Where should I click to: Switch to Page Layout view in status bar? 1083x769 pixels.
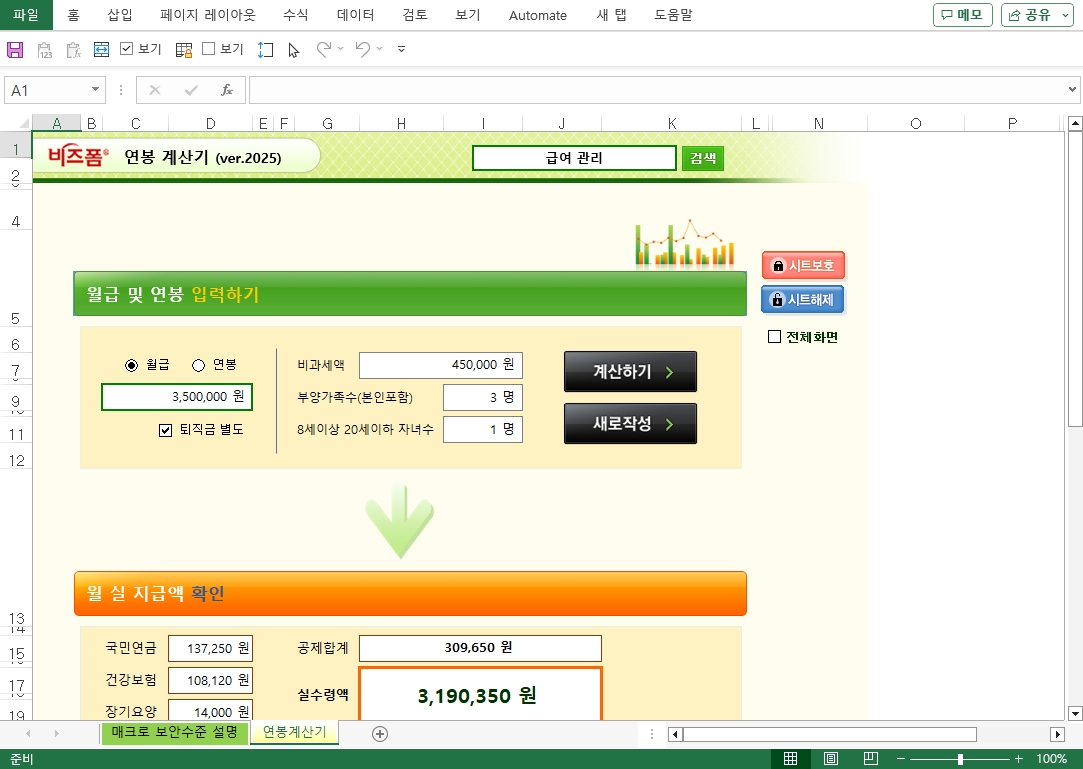tap(830, 759)
